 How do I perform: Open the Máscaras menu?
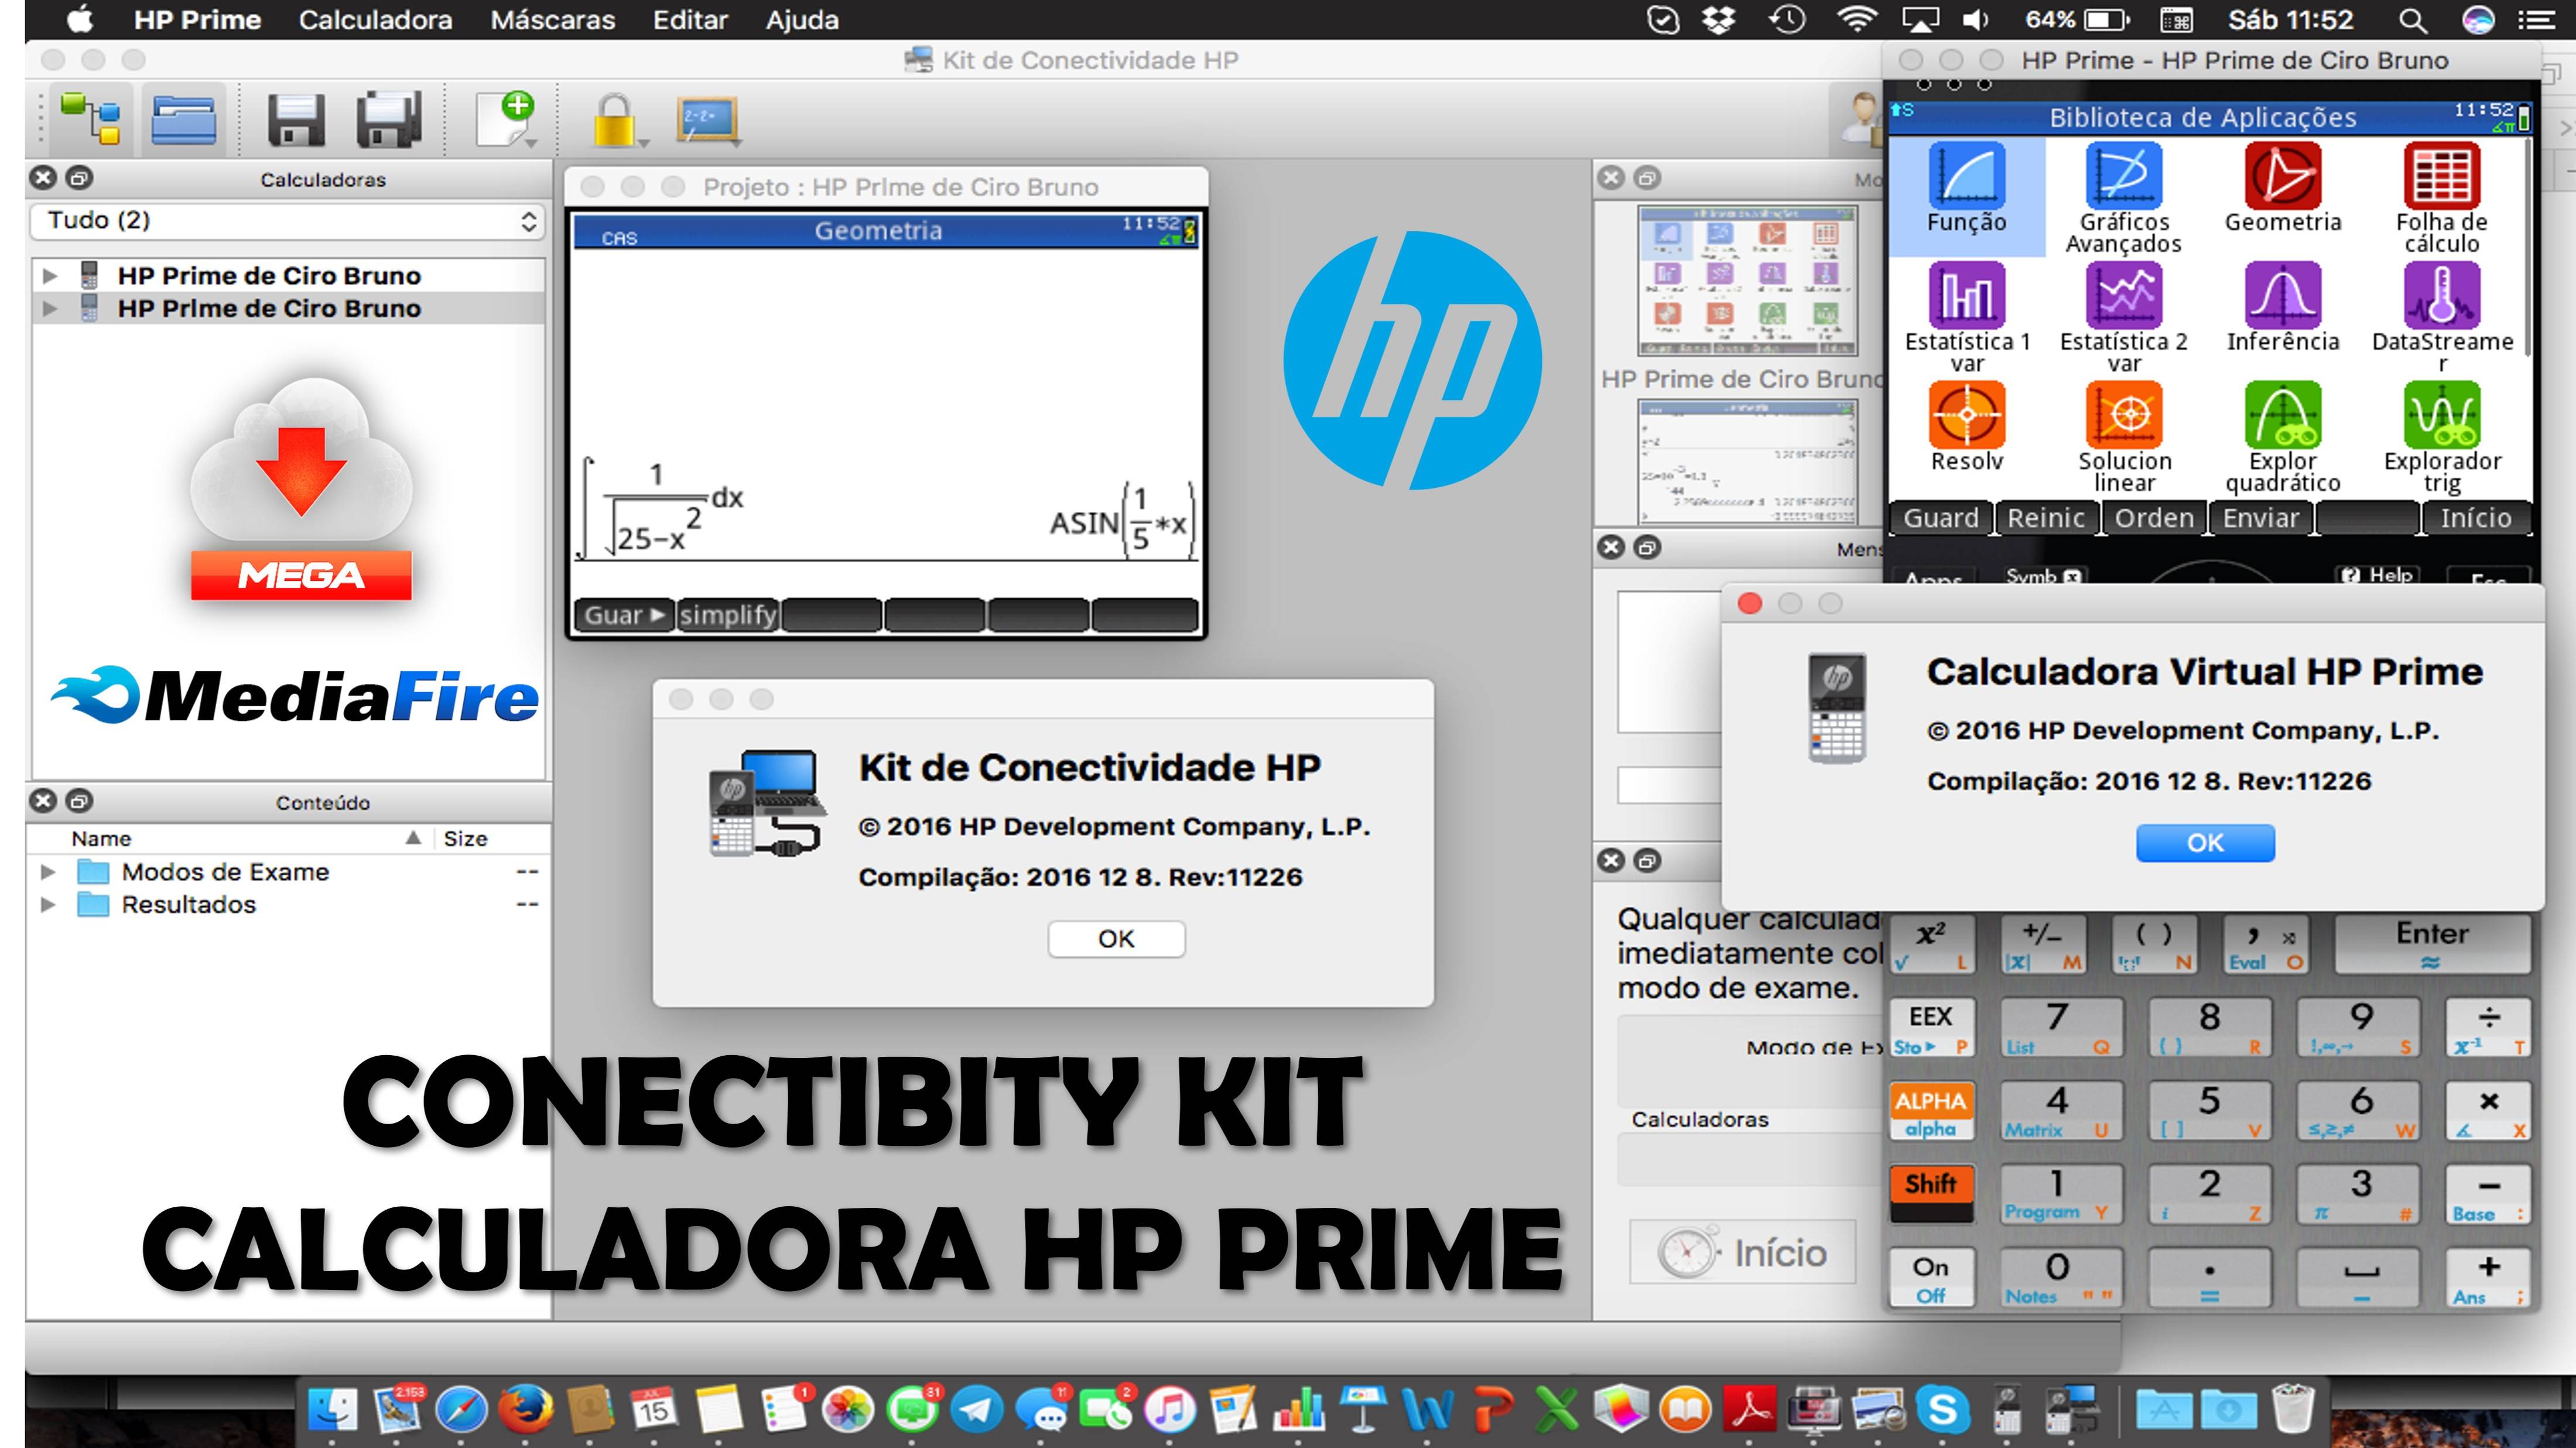552,19
